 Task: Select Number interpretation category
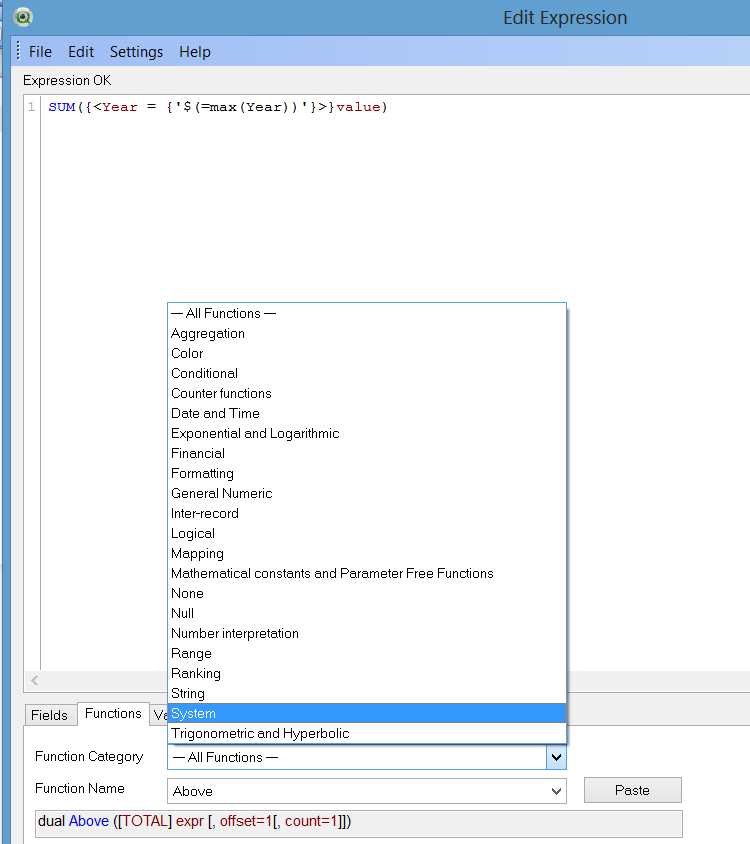[x=367, y=633]
